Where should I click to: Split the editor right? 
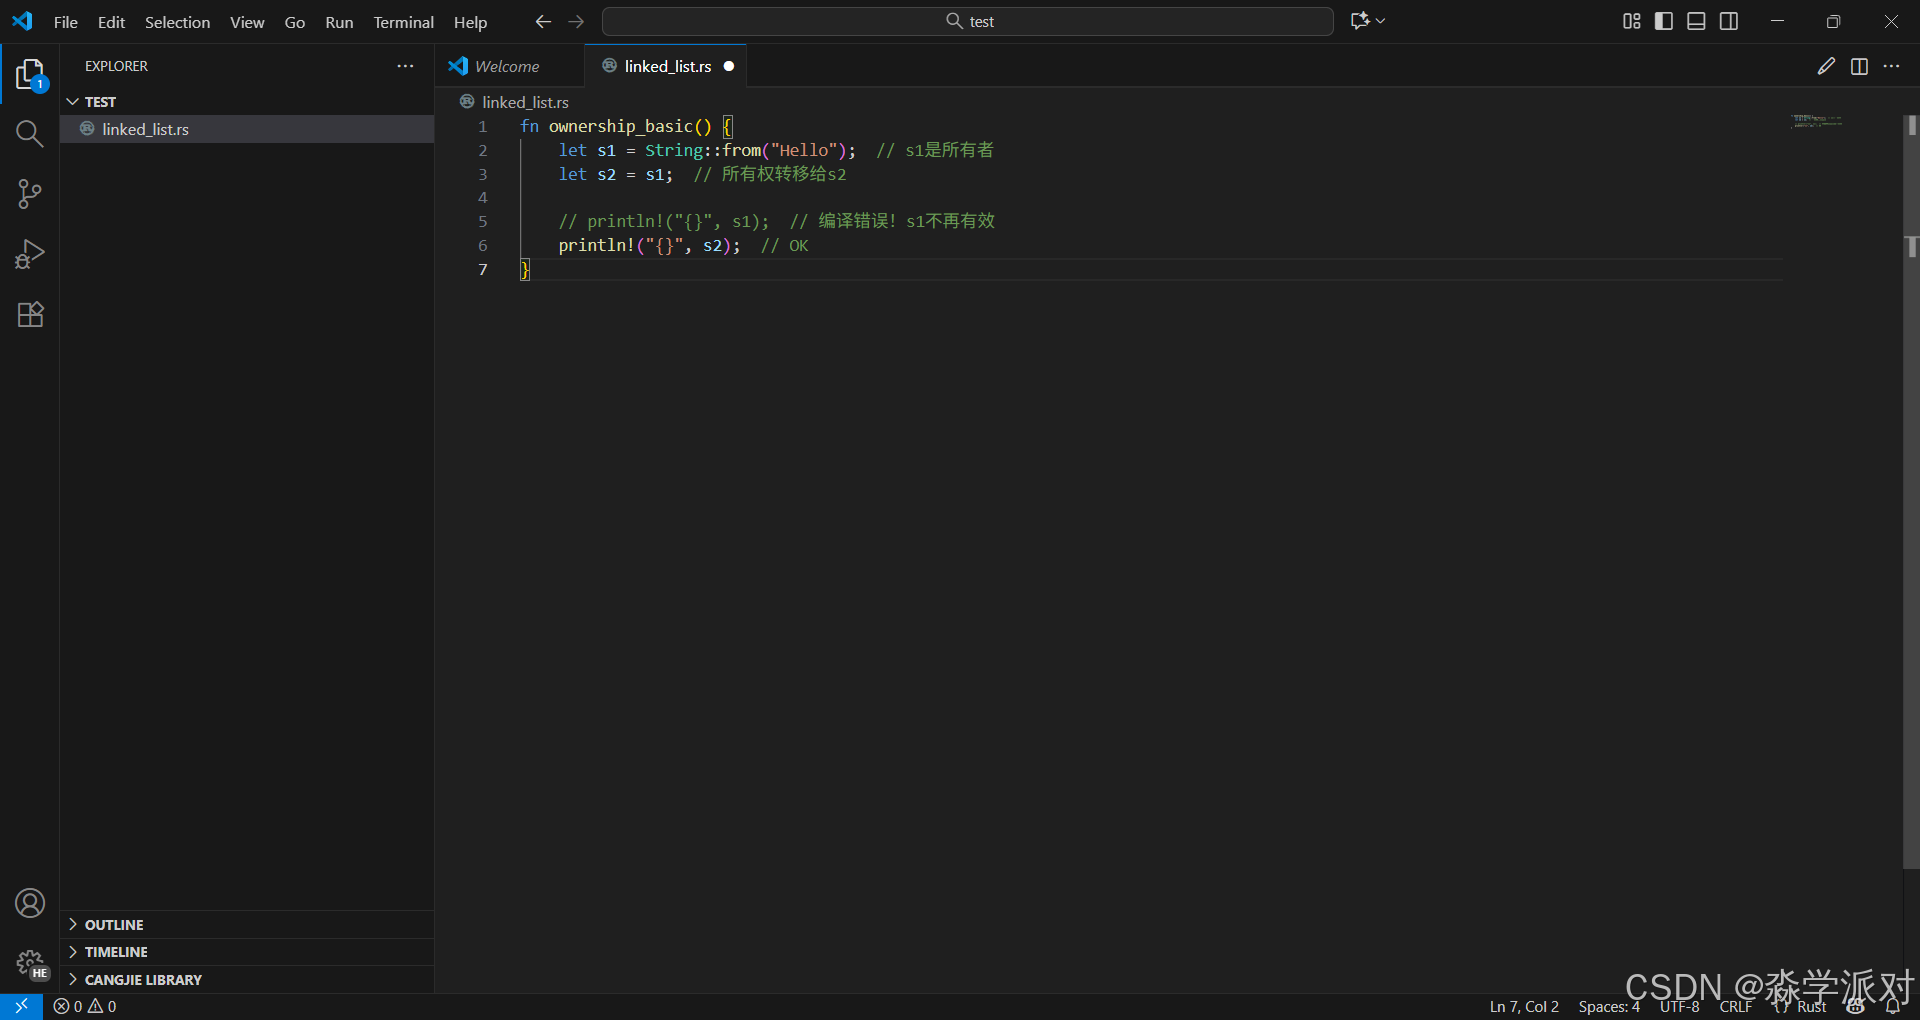click(1859, 66)
